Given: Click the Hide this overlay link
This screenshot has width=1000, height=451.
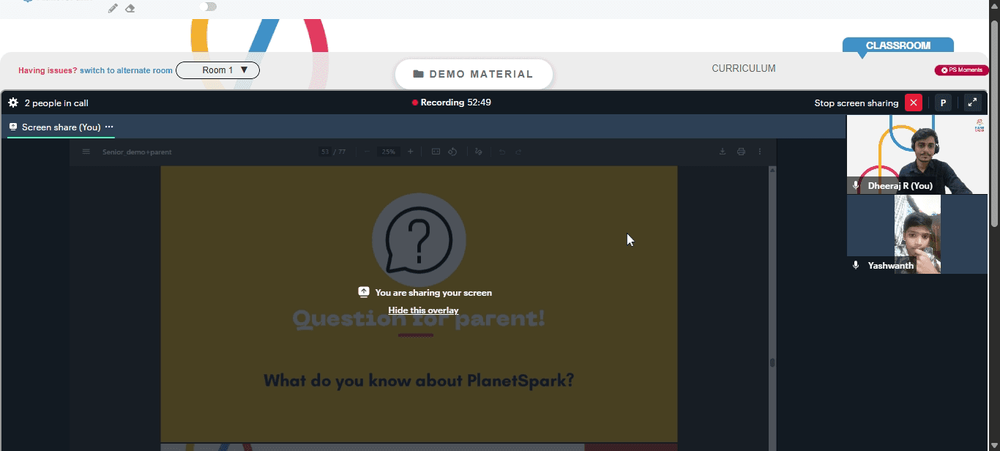Looking at the screenshot, I should pos(423,311).
